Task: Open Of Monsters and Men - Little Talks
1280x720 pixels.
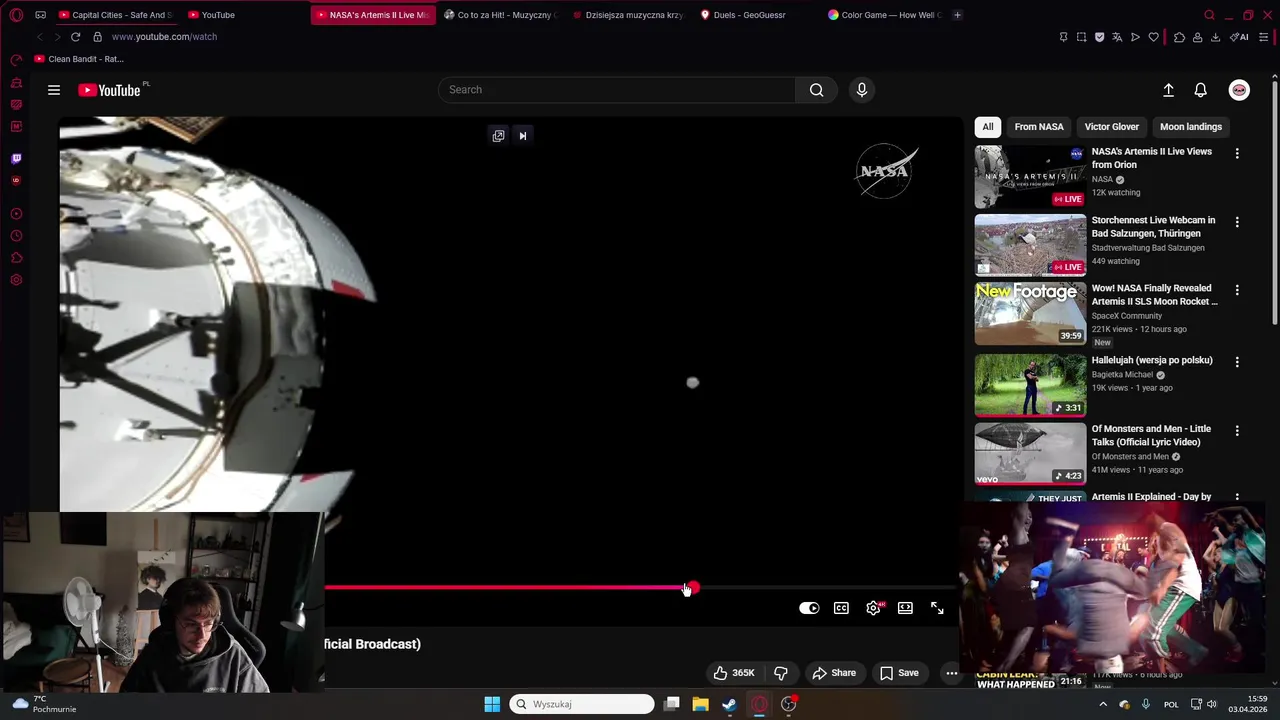Action: [x=1151, y=435]
